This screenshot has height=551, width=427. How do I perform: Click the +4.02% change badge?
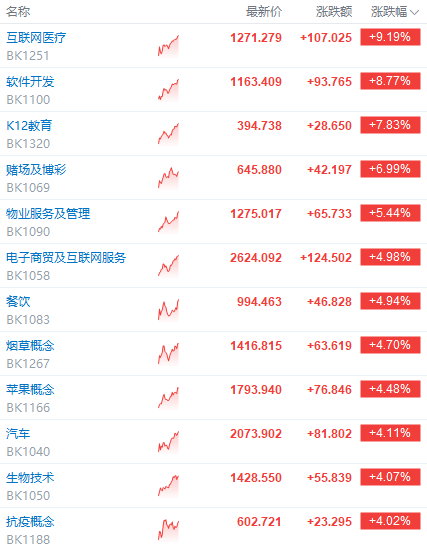tap(390, 521)
